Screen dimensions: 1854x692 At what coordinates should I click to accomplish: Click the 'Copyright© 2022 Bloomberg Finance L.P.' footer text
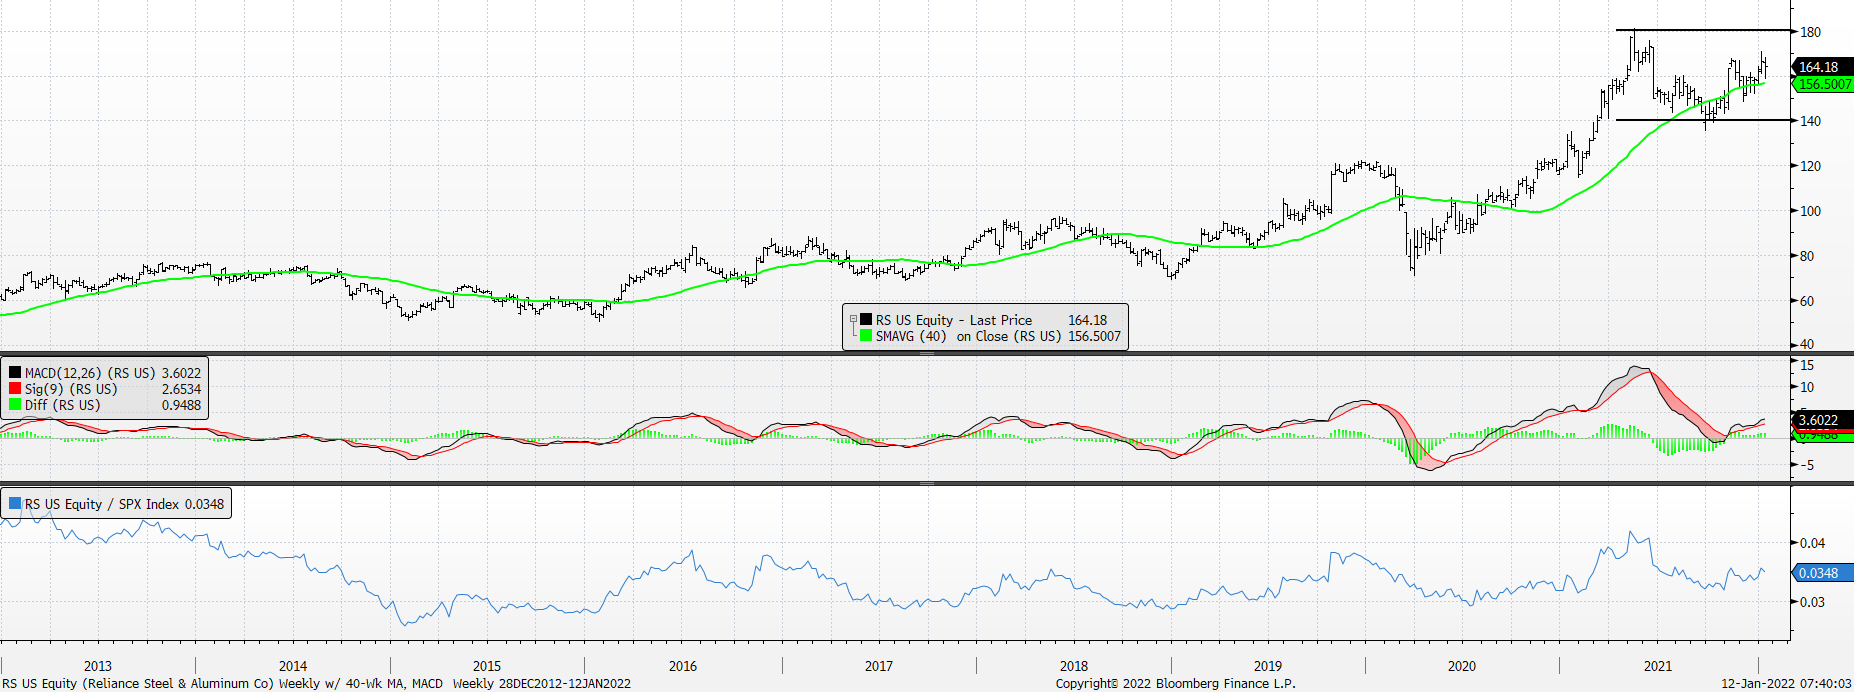pos(1175,683)
